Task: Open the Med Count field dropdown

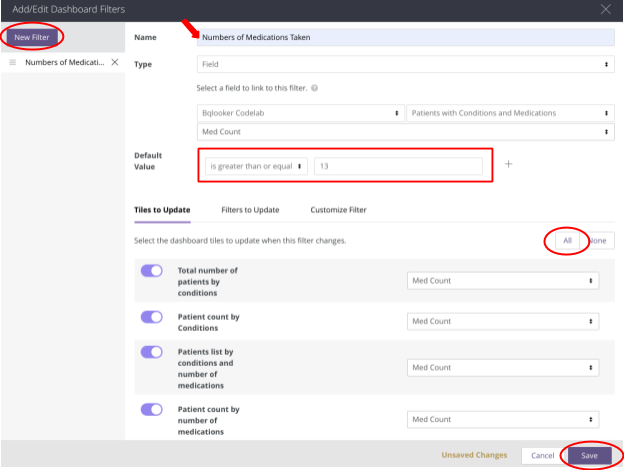Action: coord(405,131)
